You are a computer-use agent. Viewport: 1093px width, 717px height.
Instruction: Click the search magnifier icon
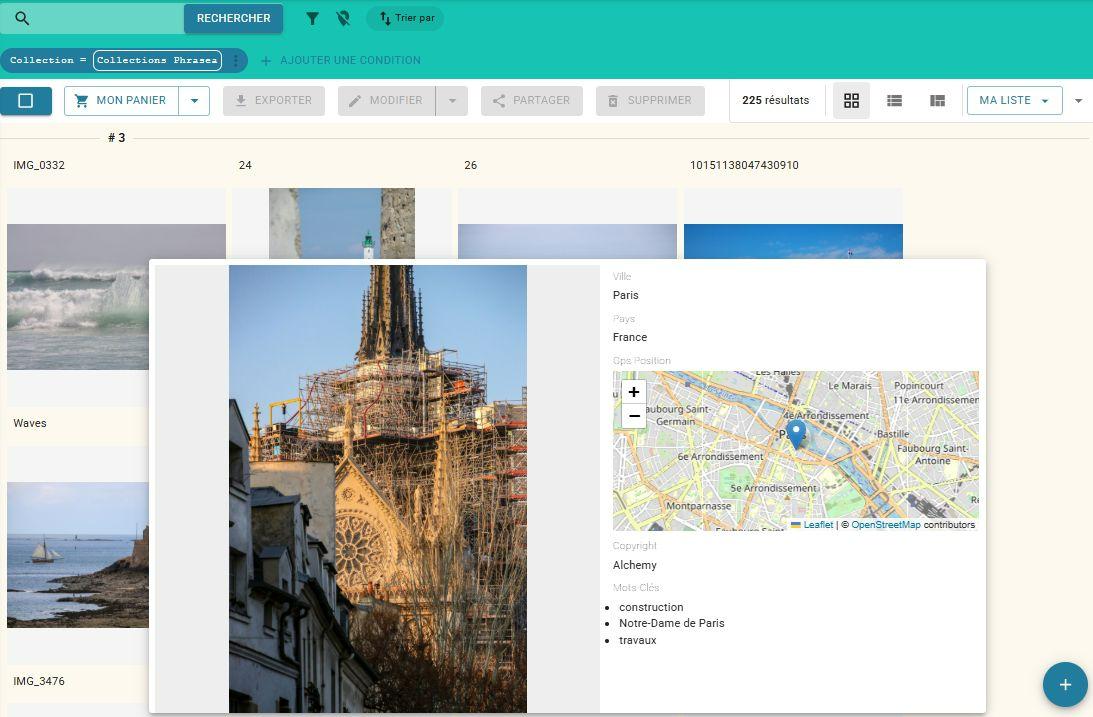click(22, 18)
